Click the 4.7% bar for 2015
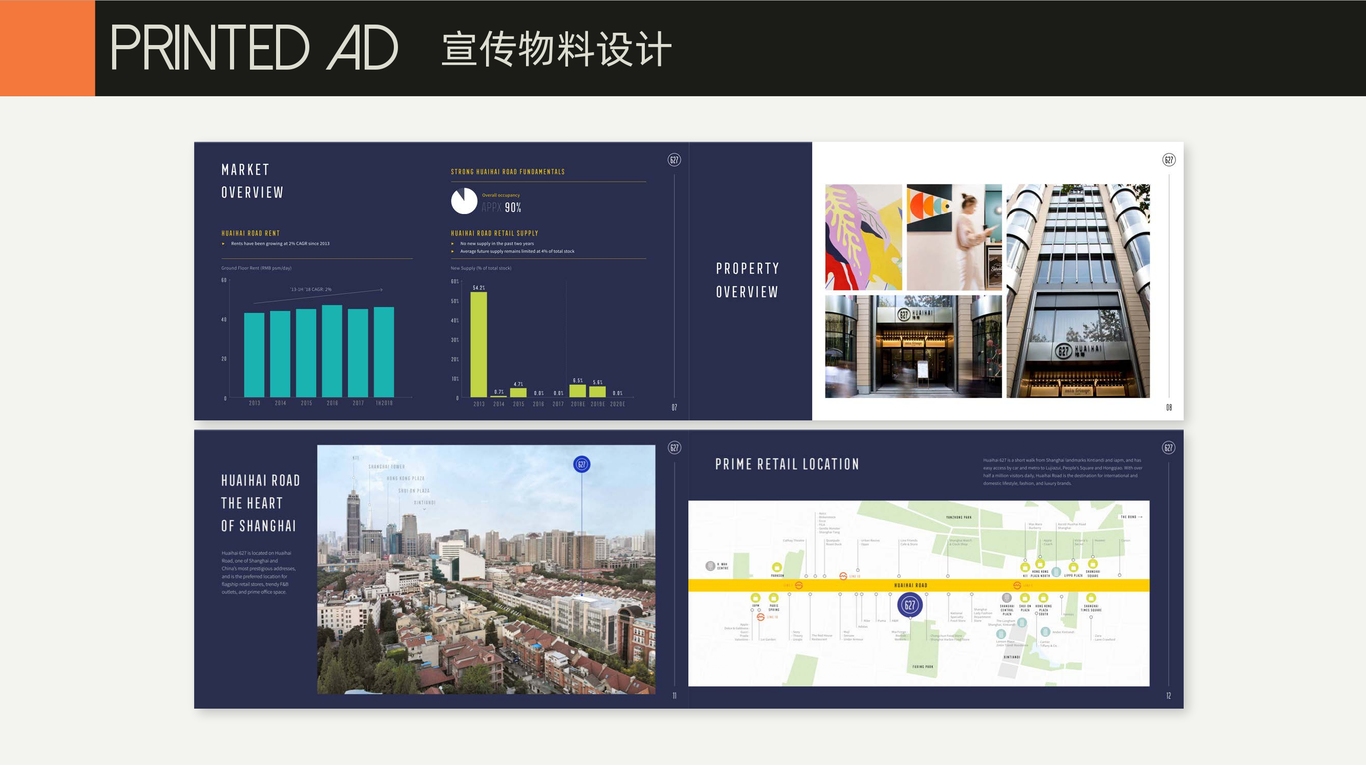 (x=518, y=393)
